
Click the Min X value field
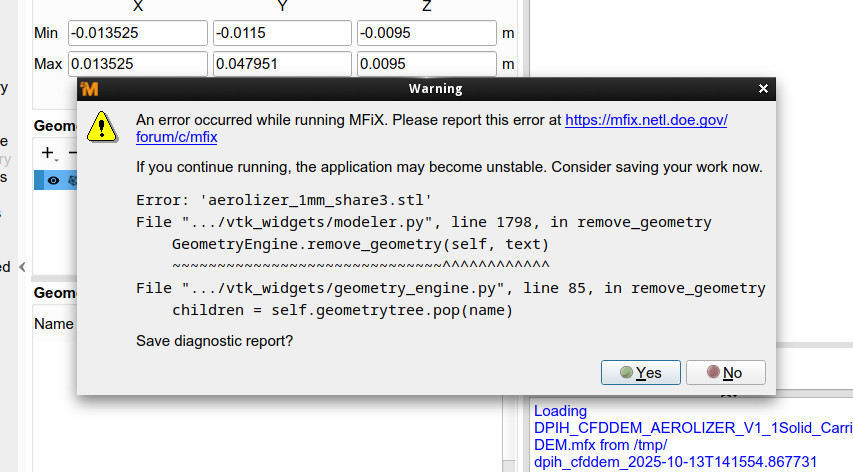tap(136, 33)
